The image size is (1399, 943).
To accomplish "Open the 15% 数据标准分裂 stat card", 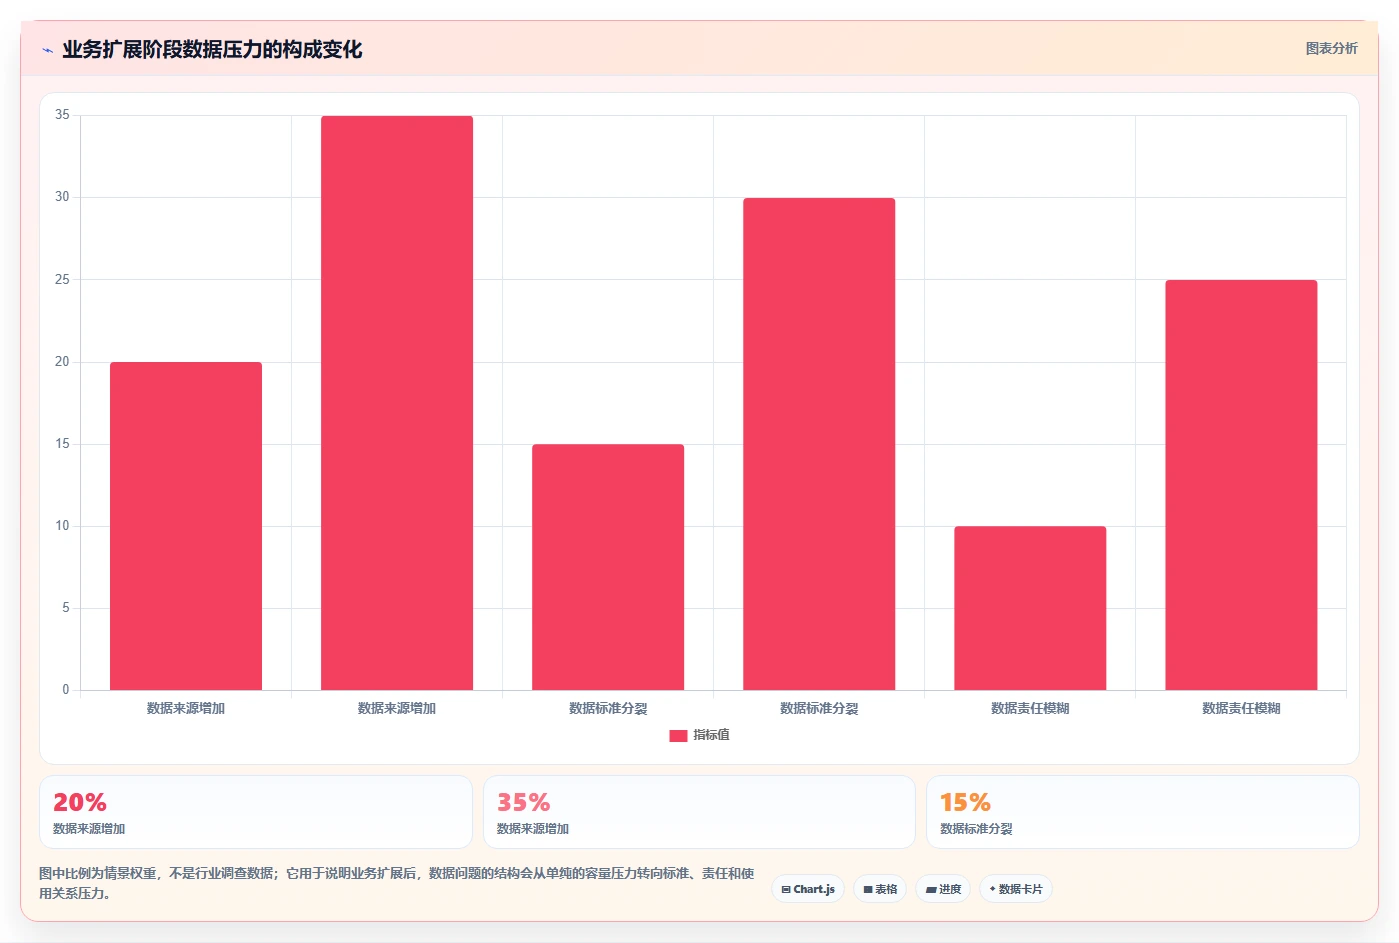I will (x=1143, y=812).
